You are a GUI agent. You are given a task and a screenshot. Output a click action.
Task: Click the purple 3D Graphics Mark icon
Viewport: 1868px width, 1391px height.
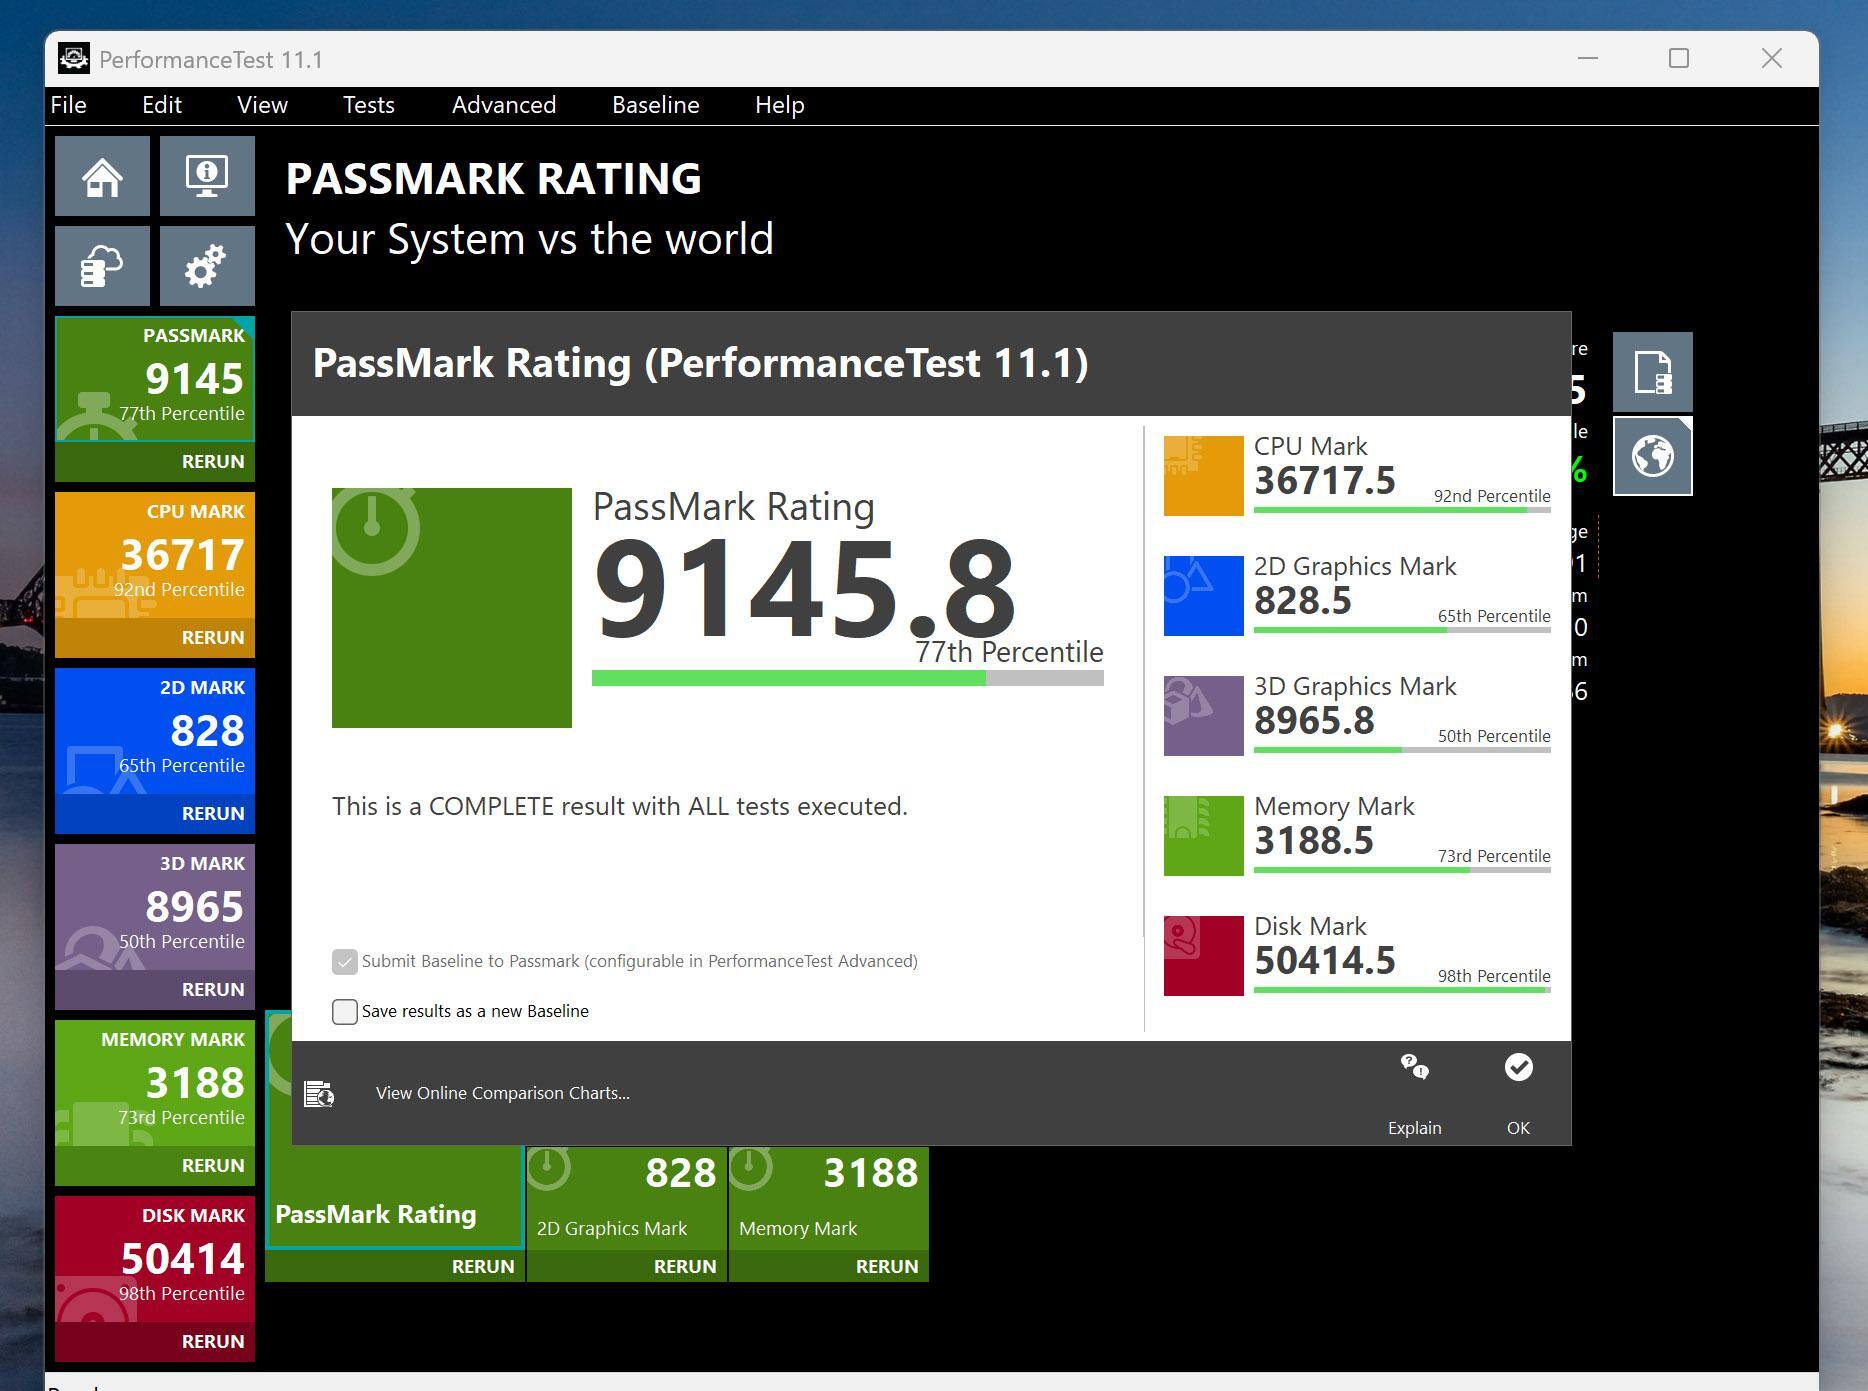tap(1204, 716)
